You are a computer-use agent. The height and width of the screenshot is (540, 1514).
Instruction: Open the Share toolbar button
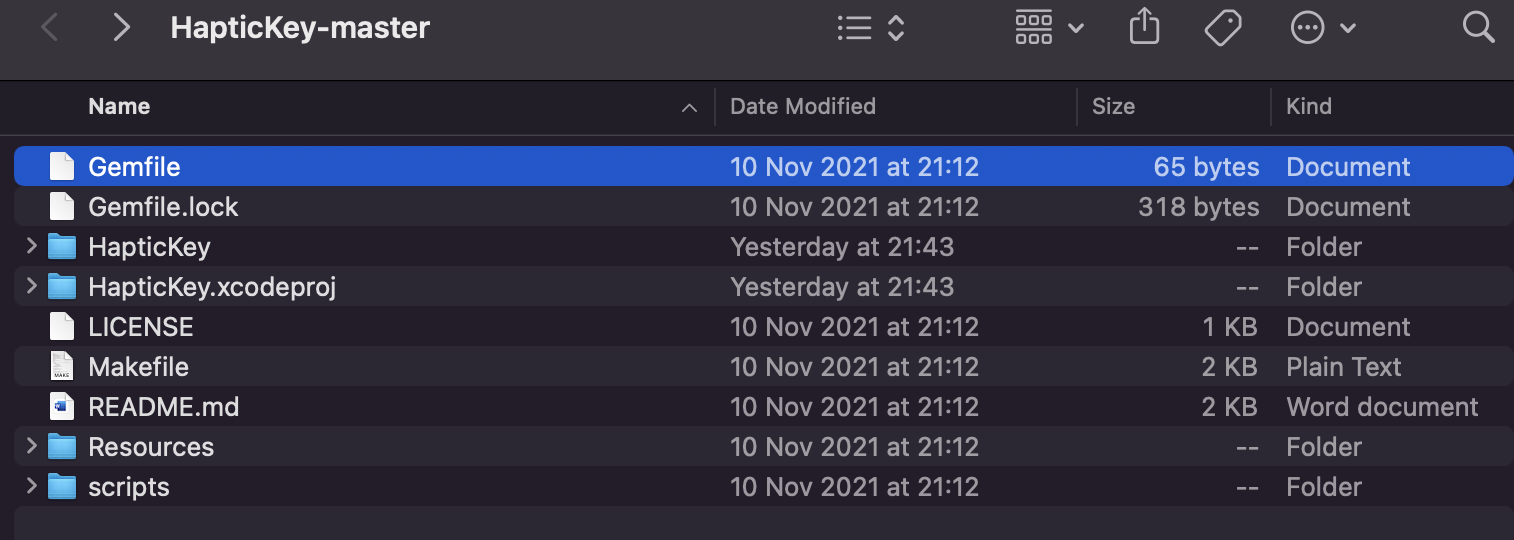(x=1144, y=28)
